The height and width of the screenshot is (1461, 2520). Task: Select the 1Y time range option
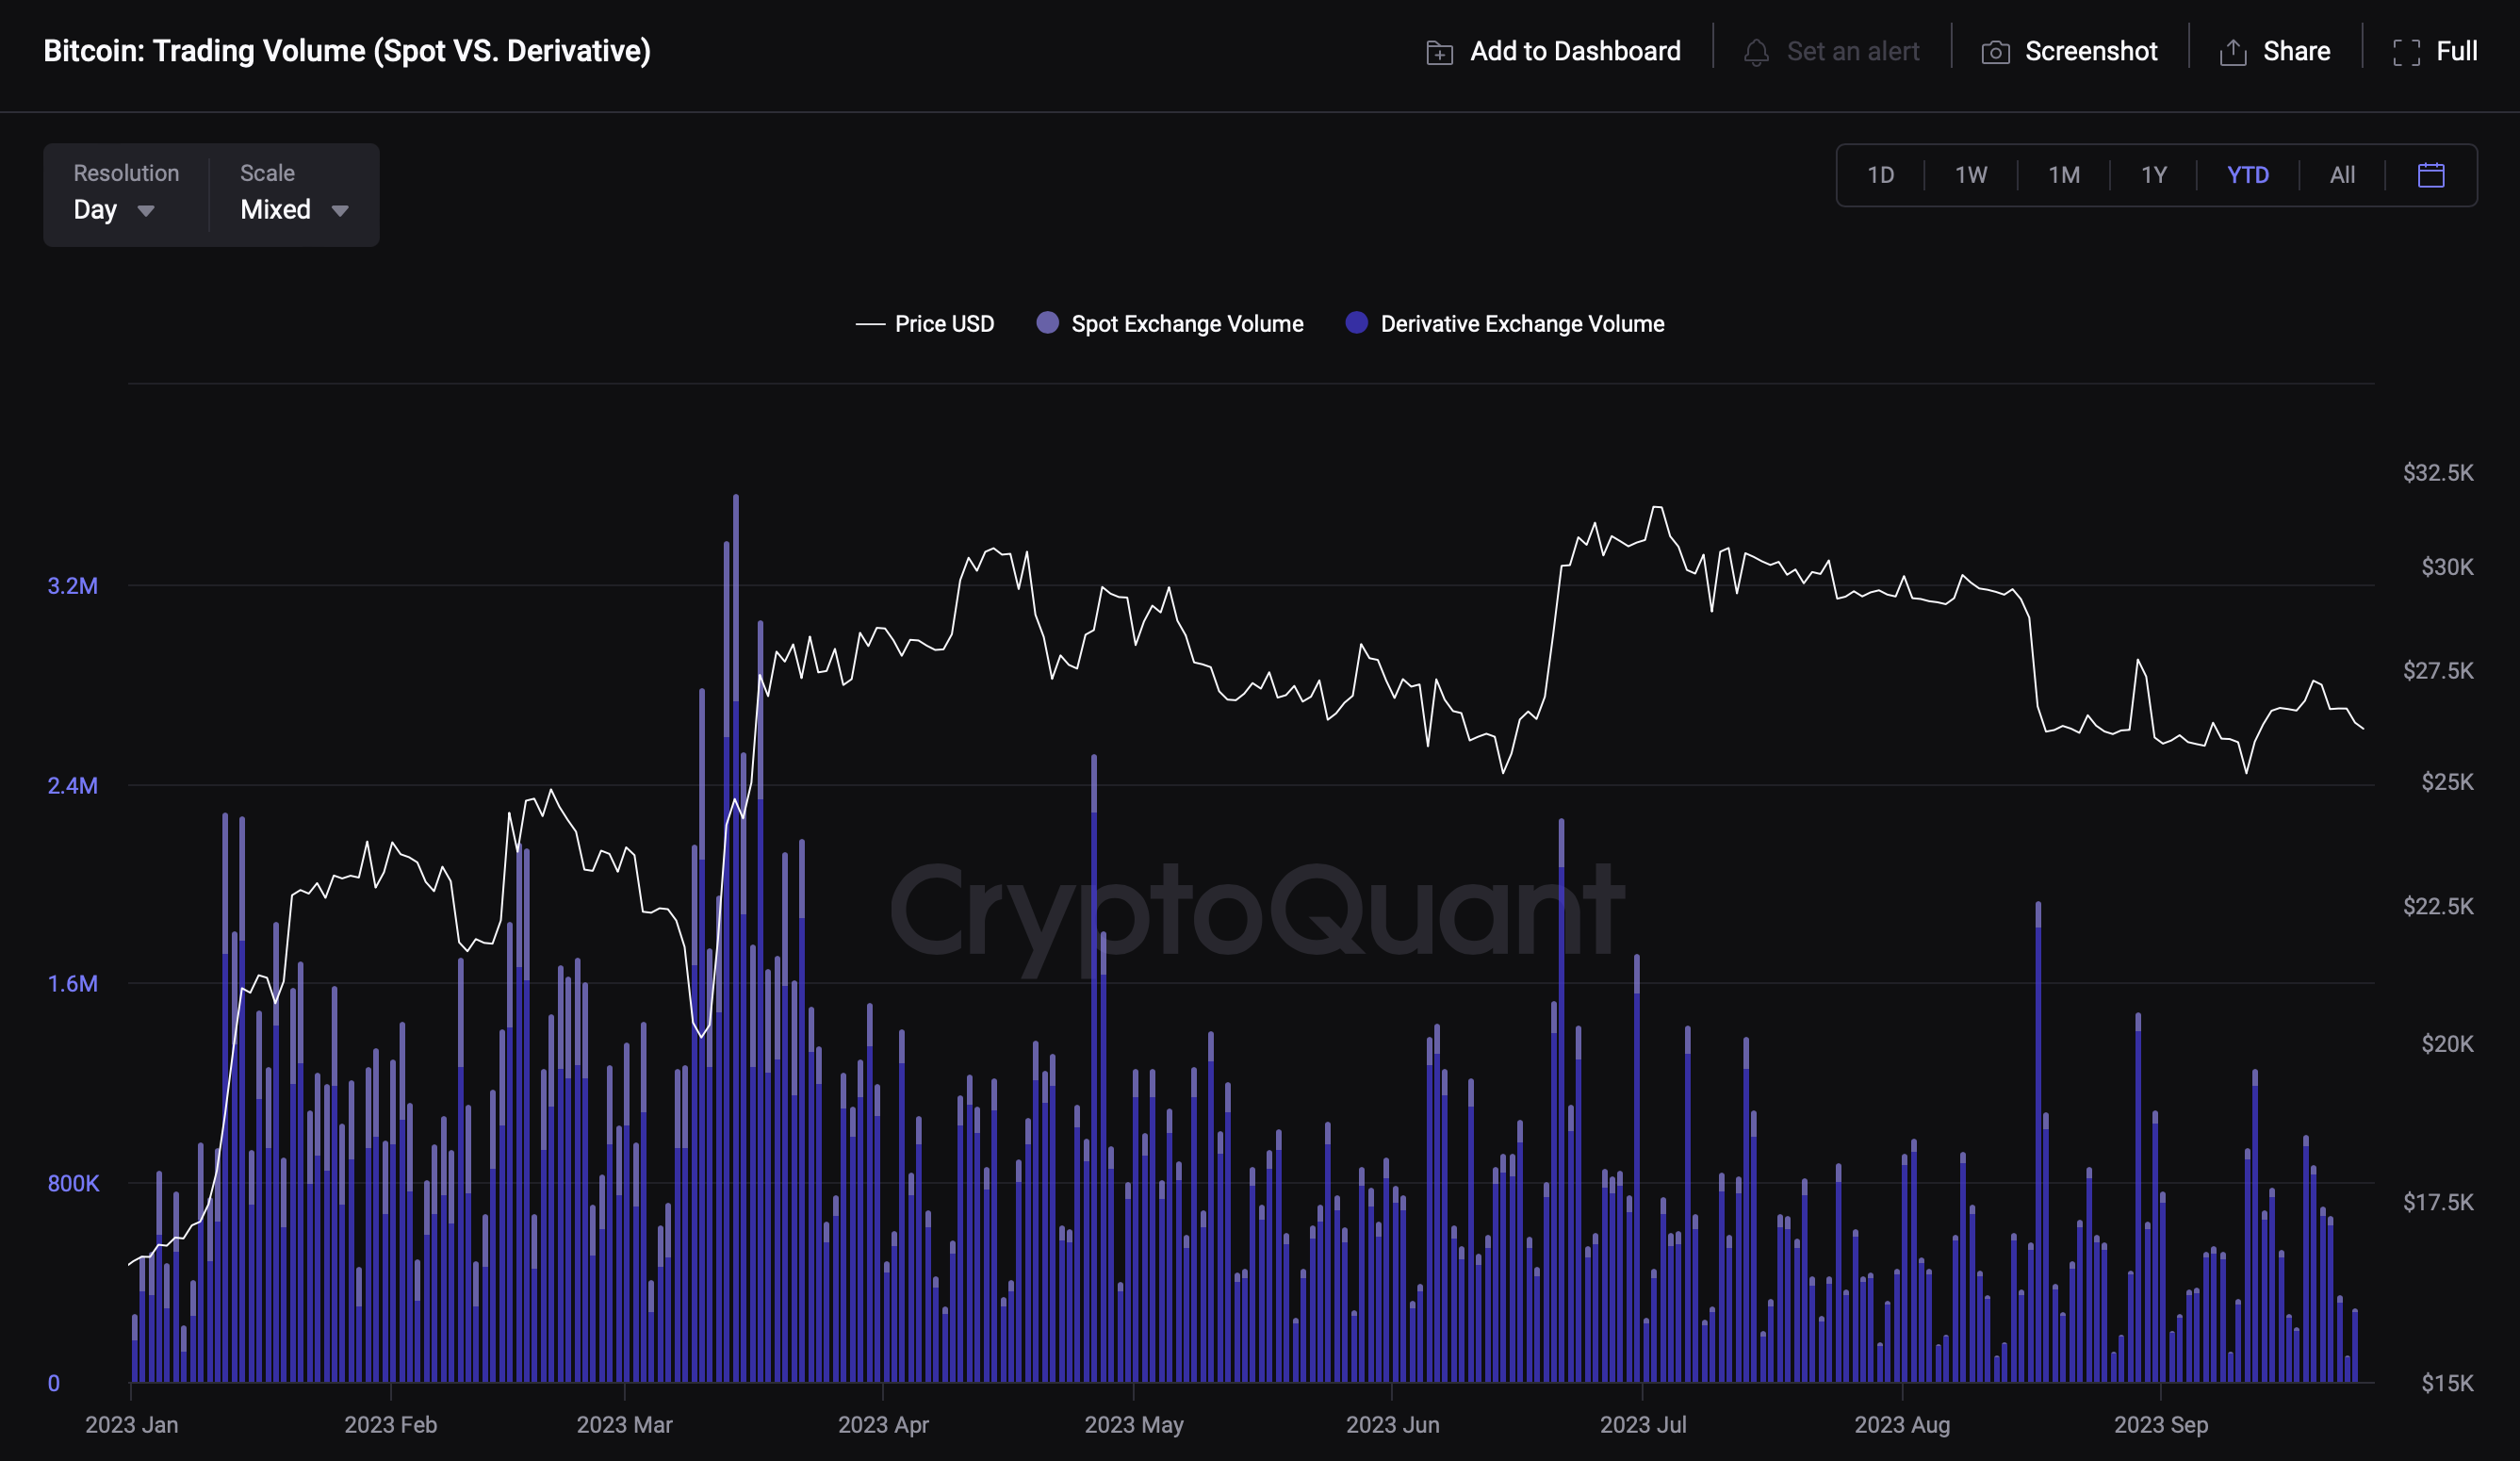click(x=2153, y=175)
